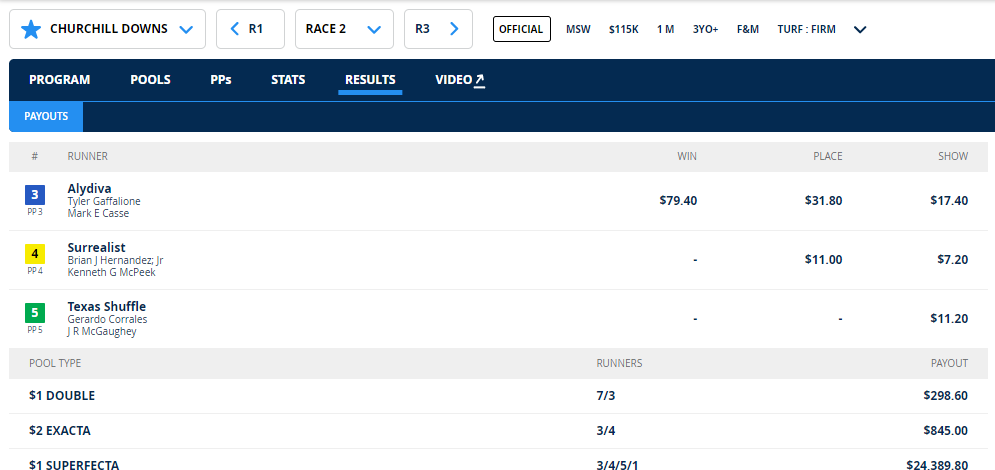Click the POOL TYPE header
Image resolution: width=995 pixels, height=470 pixels.
55,363
